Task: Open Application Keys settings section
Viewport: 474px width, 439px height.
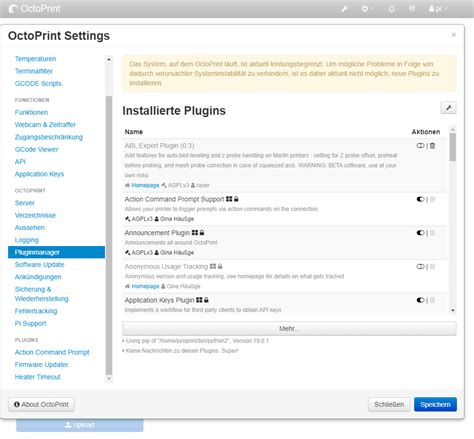Action: tap(39, 174)
